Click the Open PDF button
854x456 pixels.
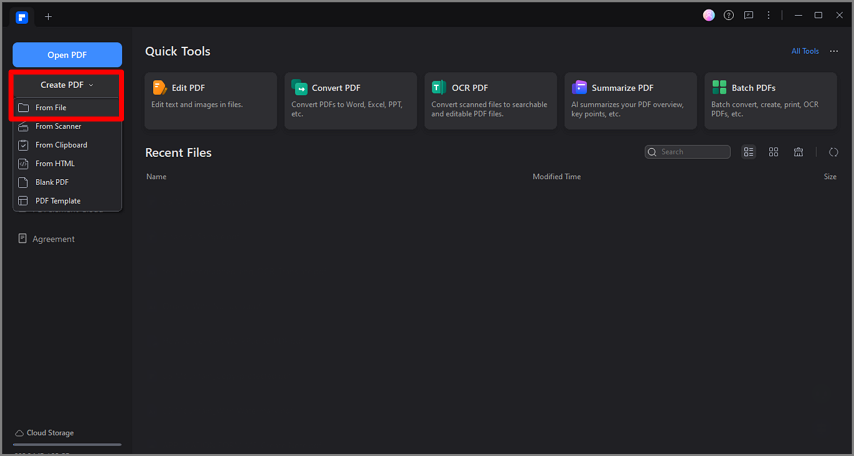click(67, 55)
